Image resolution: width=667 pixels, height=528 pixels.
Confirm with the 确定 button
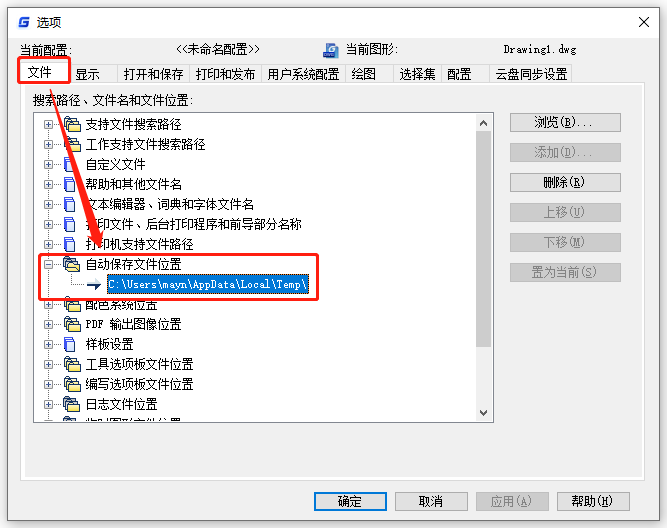(x=350, y=502)
